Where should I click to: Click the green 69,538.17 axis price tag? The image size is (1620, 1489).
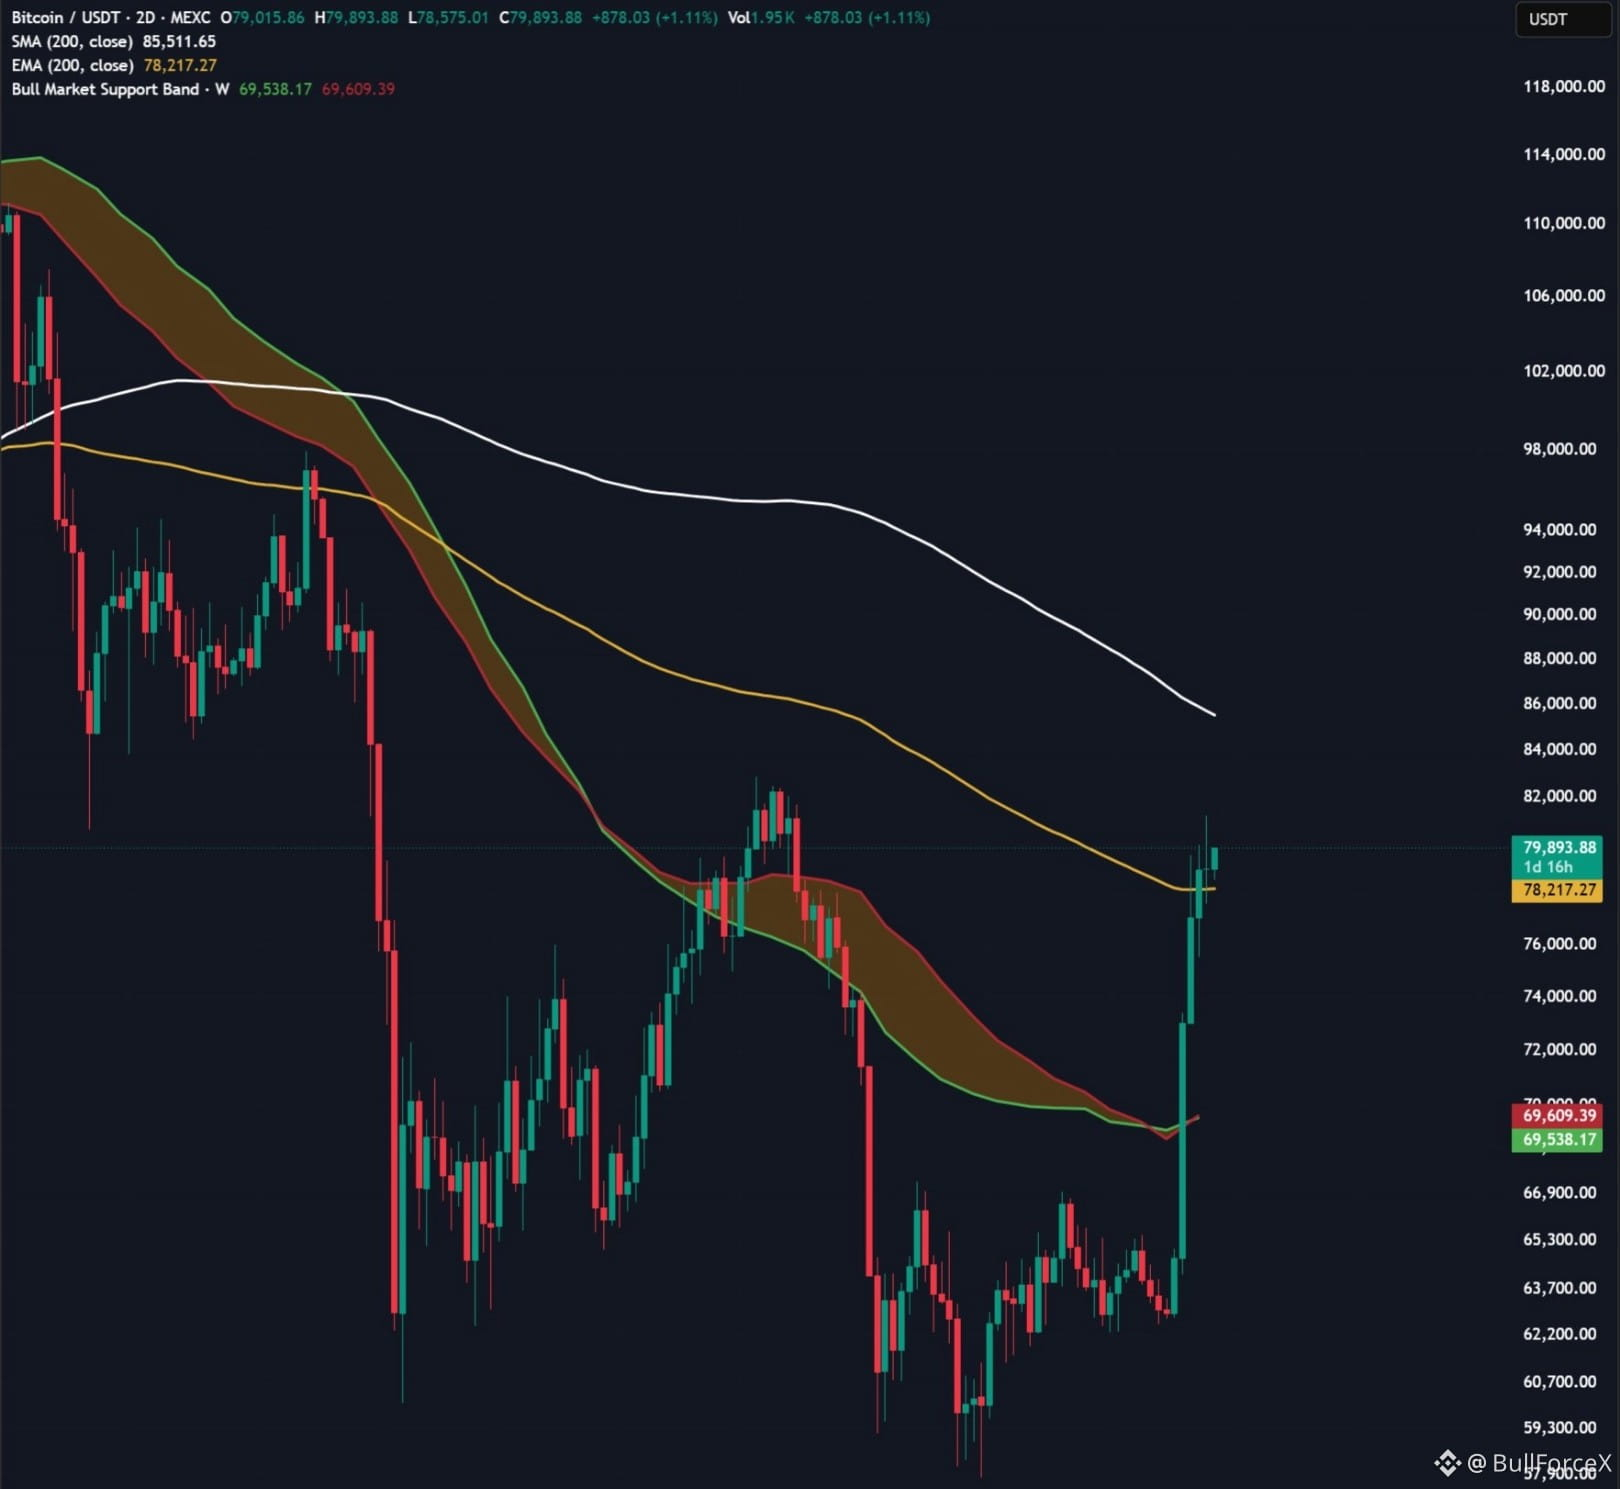[x=1558, y=1140]
